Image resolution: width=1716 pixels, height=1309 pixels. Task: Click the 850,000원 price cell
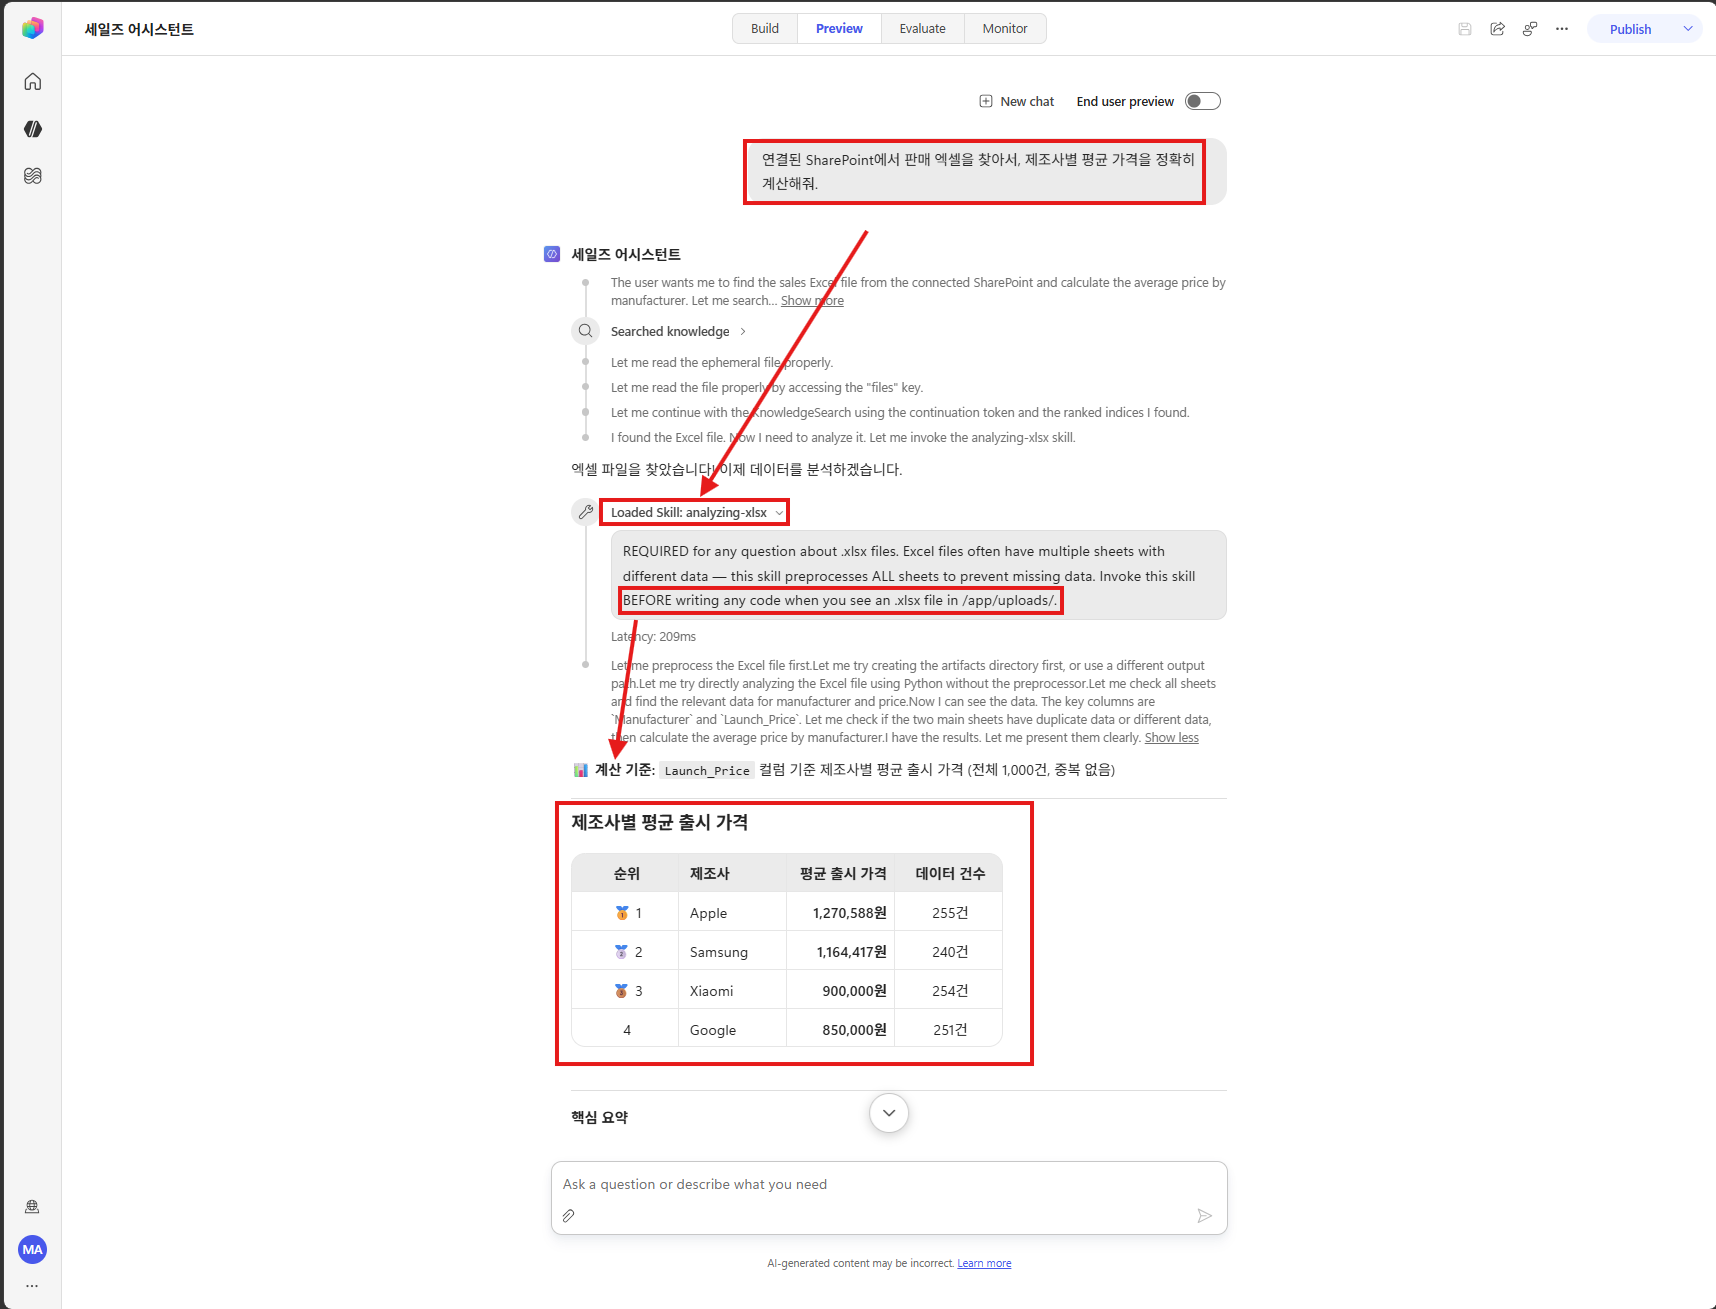click(x=840, y=1030)
